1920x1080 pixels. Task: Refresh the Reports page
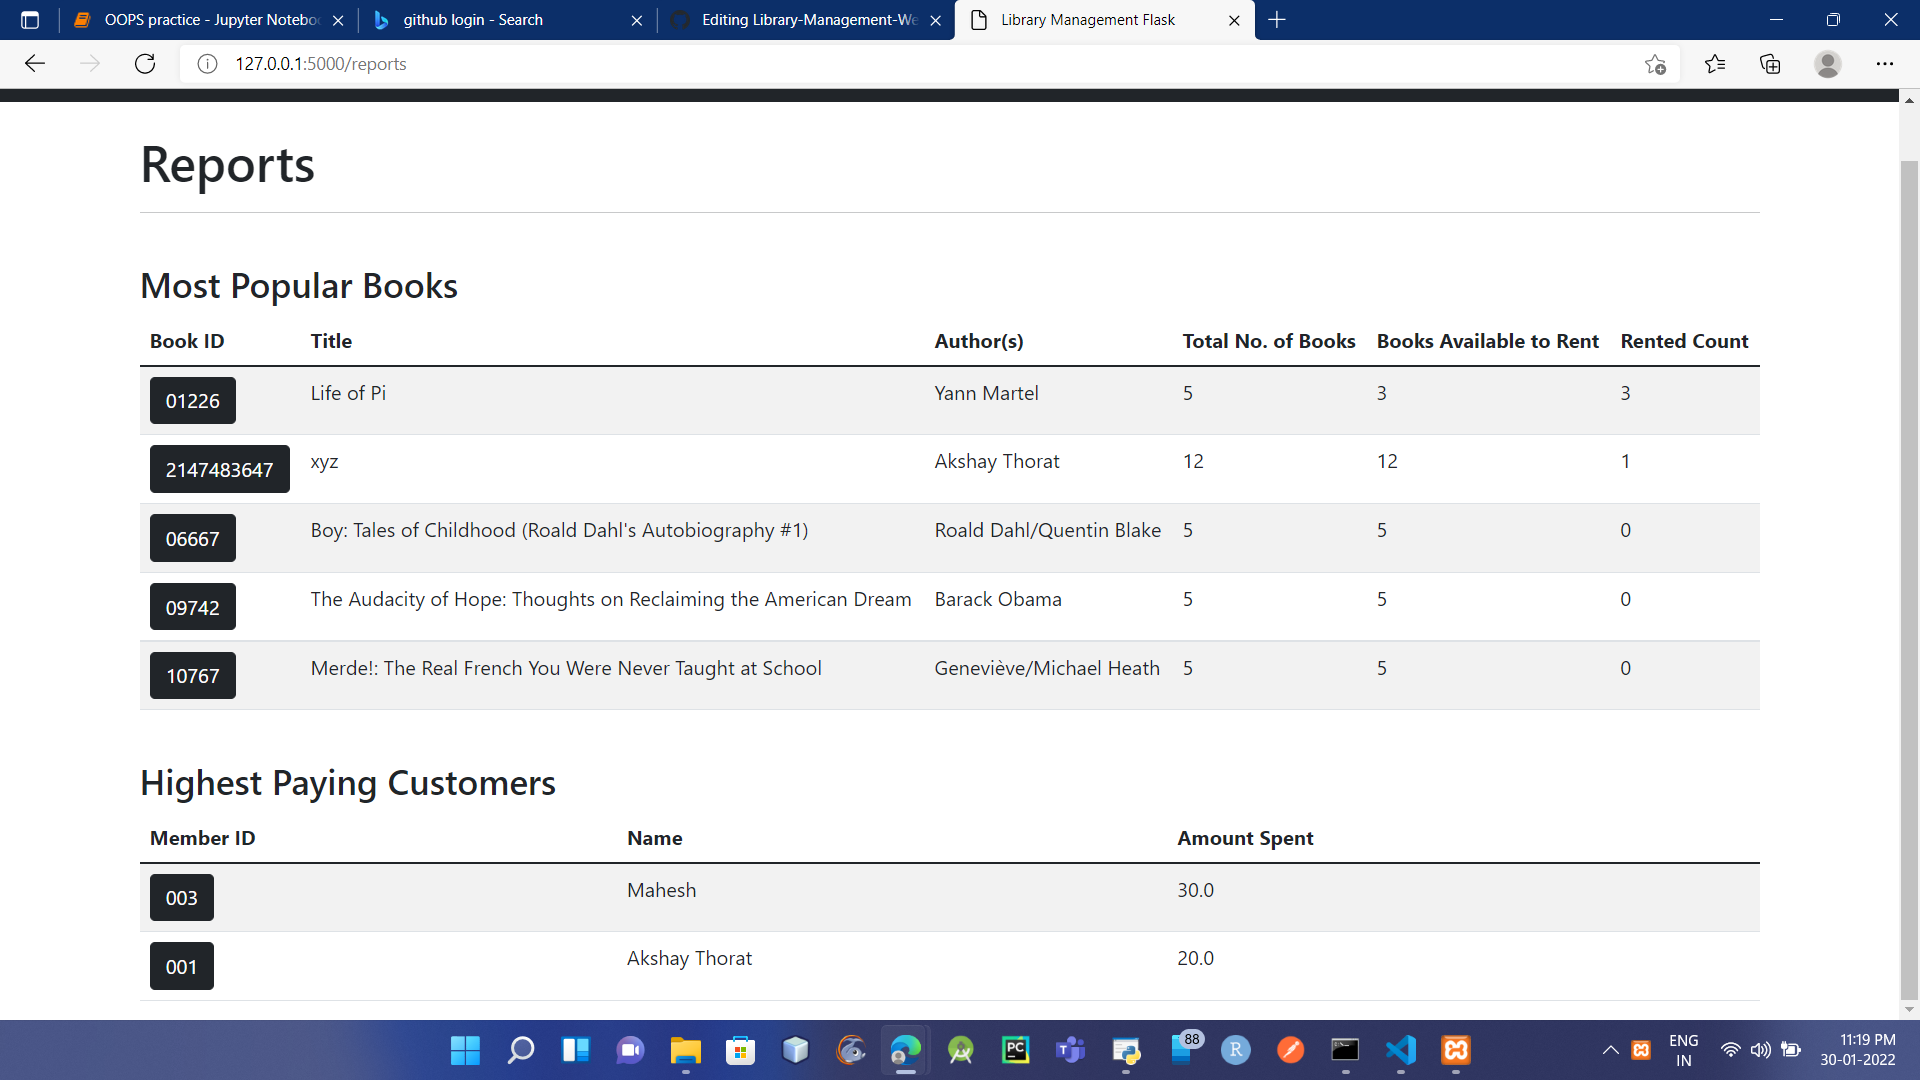[144, 63]
